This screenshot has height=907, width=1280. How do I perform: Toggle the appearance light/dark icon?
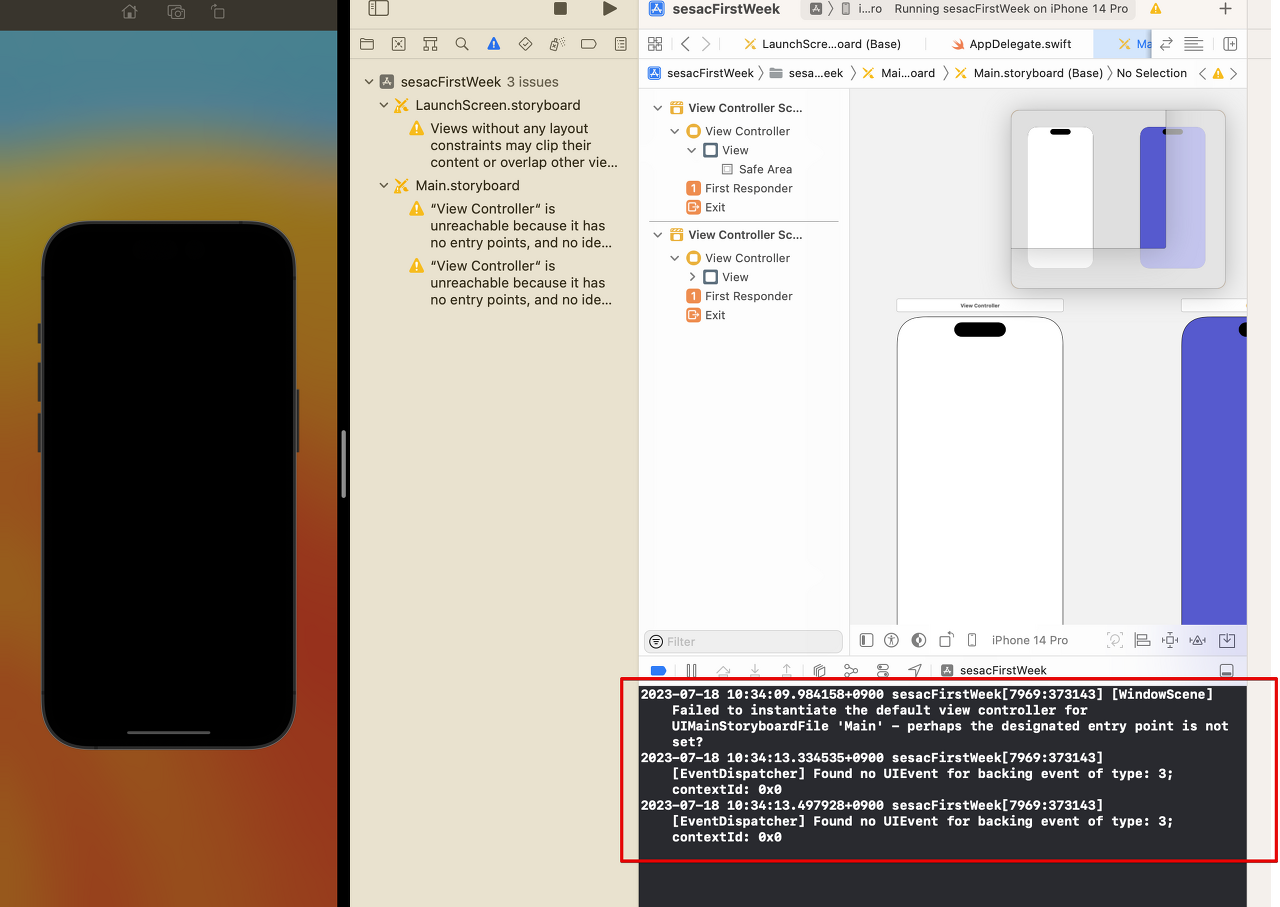[918, 640]
